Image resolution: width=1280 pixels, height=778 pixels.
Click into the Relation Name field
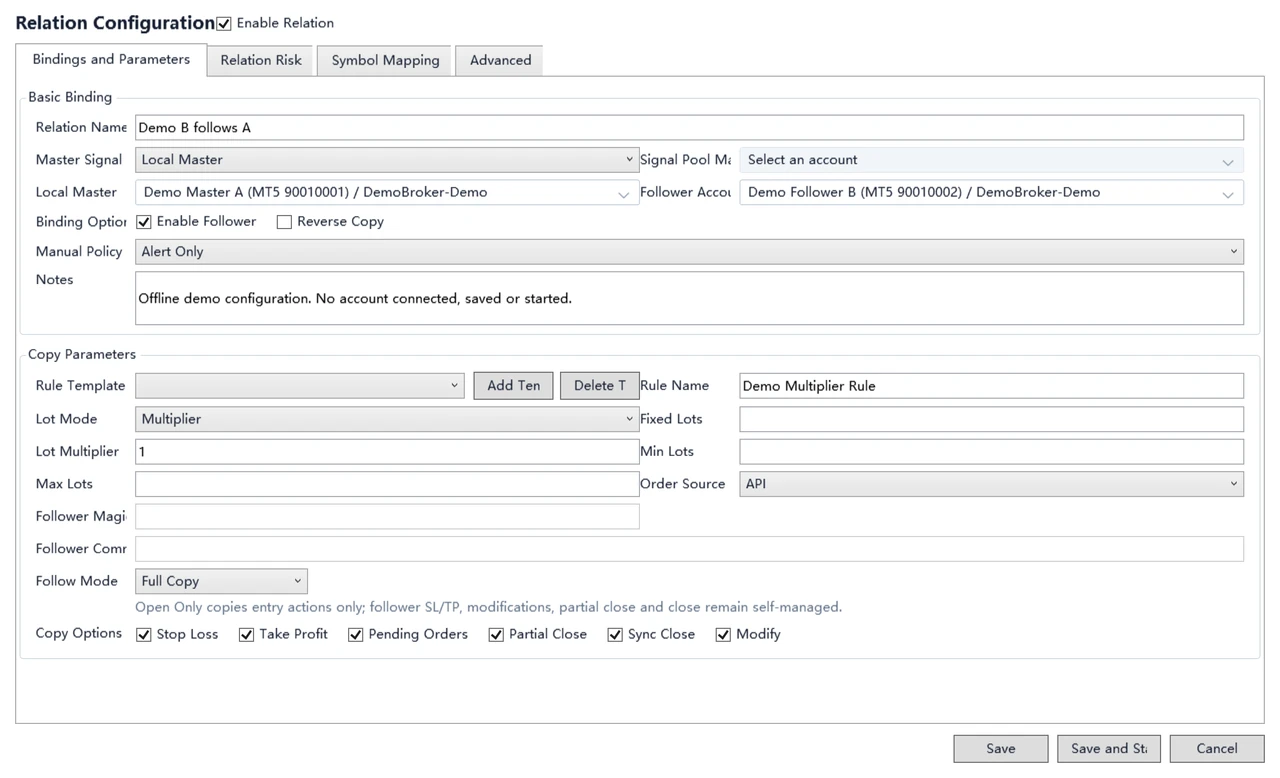click(x=689, y=128)
